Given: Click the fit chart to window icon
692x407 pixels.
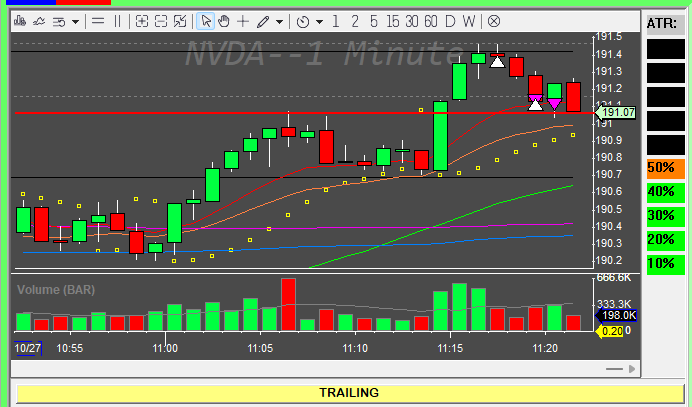Looking at the screenshot, I should pos(180,21).
